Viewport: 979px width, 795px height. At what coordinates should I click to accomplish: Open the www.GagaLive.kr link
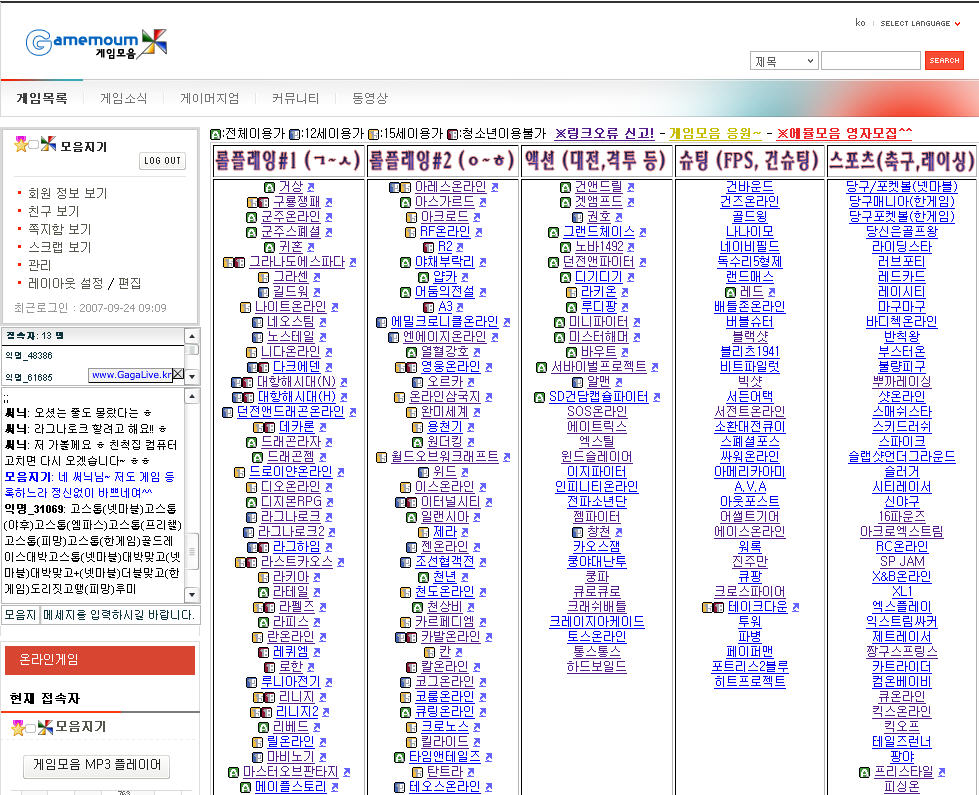pos(131,375)
